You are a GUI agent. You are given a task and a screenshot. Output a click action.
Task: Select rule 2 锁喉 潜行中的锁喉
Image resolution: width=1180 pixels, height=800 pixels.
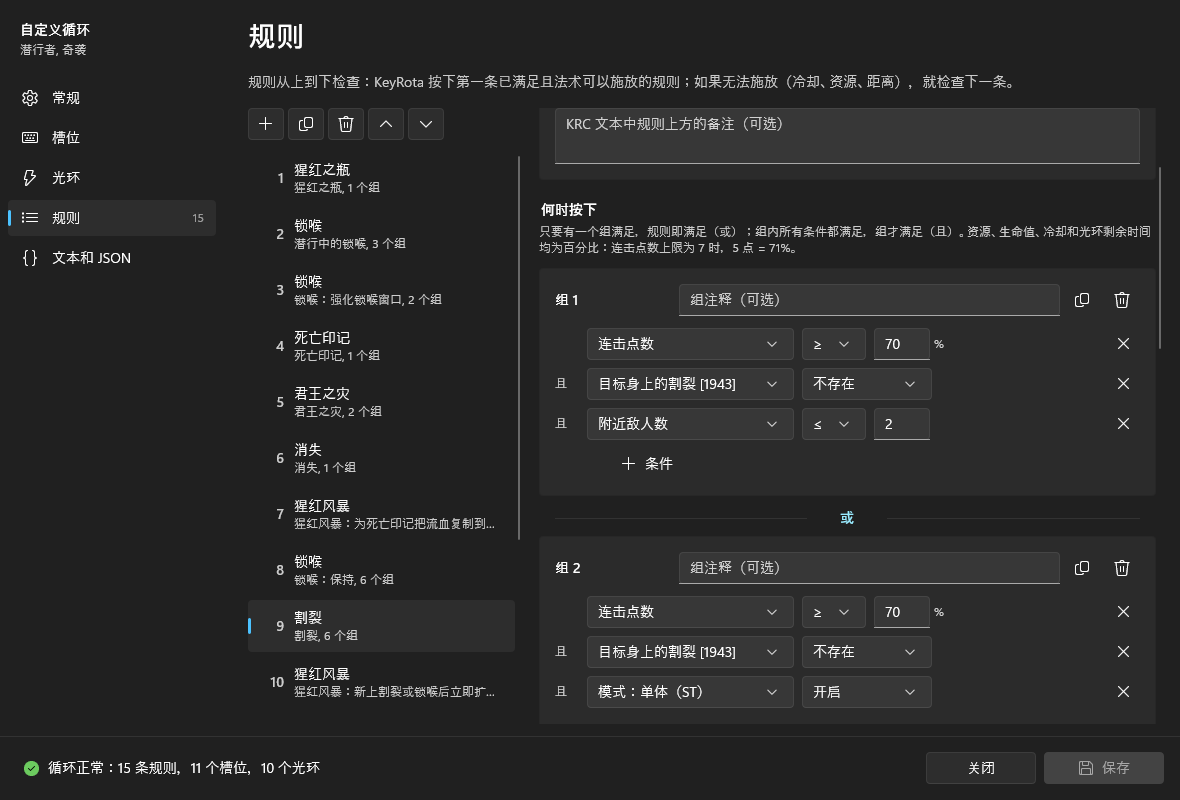[x=382, y=234]
